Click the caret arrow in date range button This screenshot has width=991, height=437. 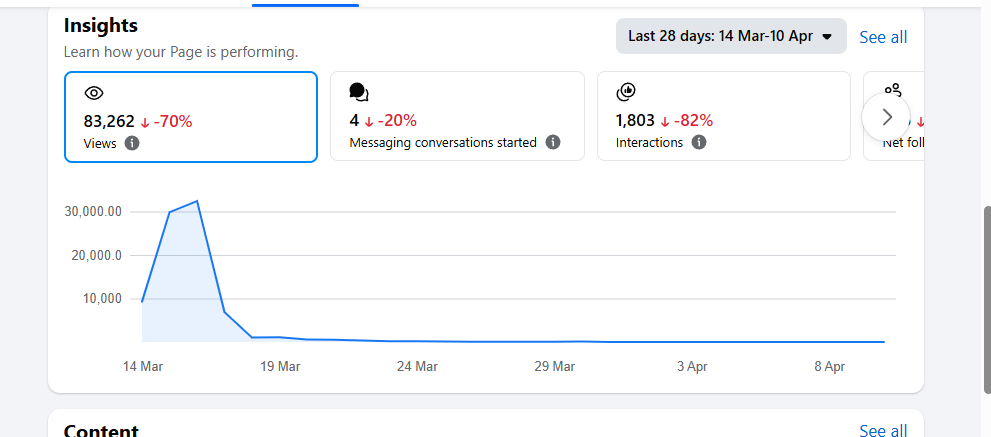coord(827,37)
